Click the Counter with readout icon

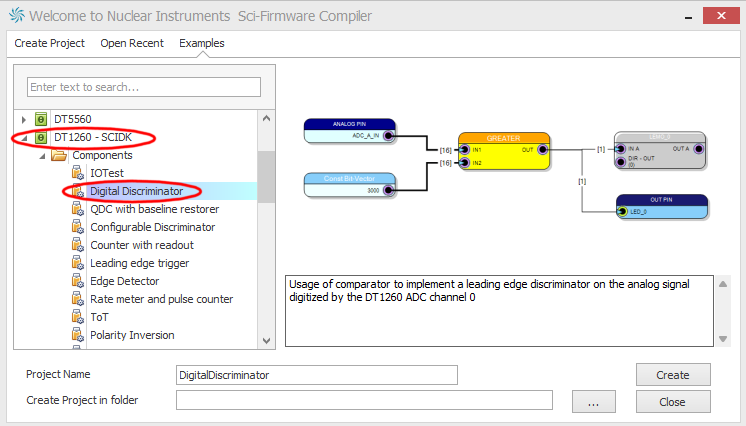coord(78,245)
